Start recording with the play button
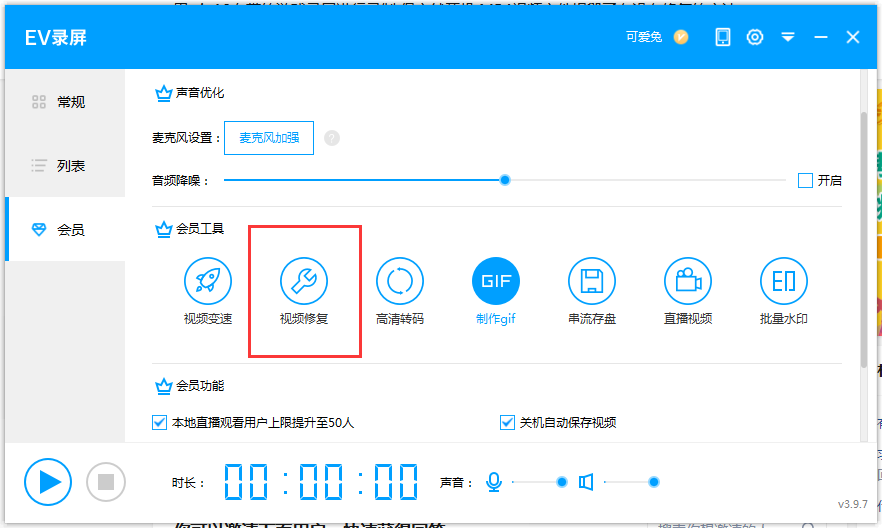The height and width of the screenshot is (528, 882). point(48,482)
